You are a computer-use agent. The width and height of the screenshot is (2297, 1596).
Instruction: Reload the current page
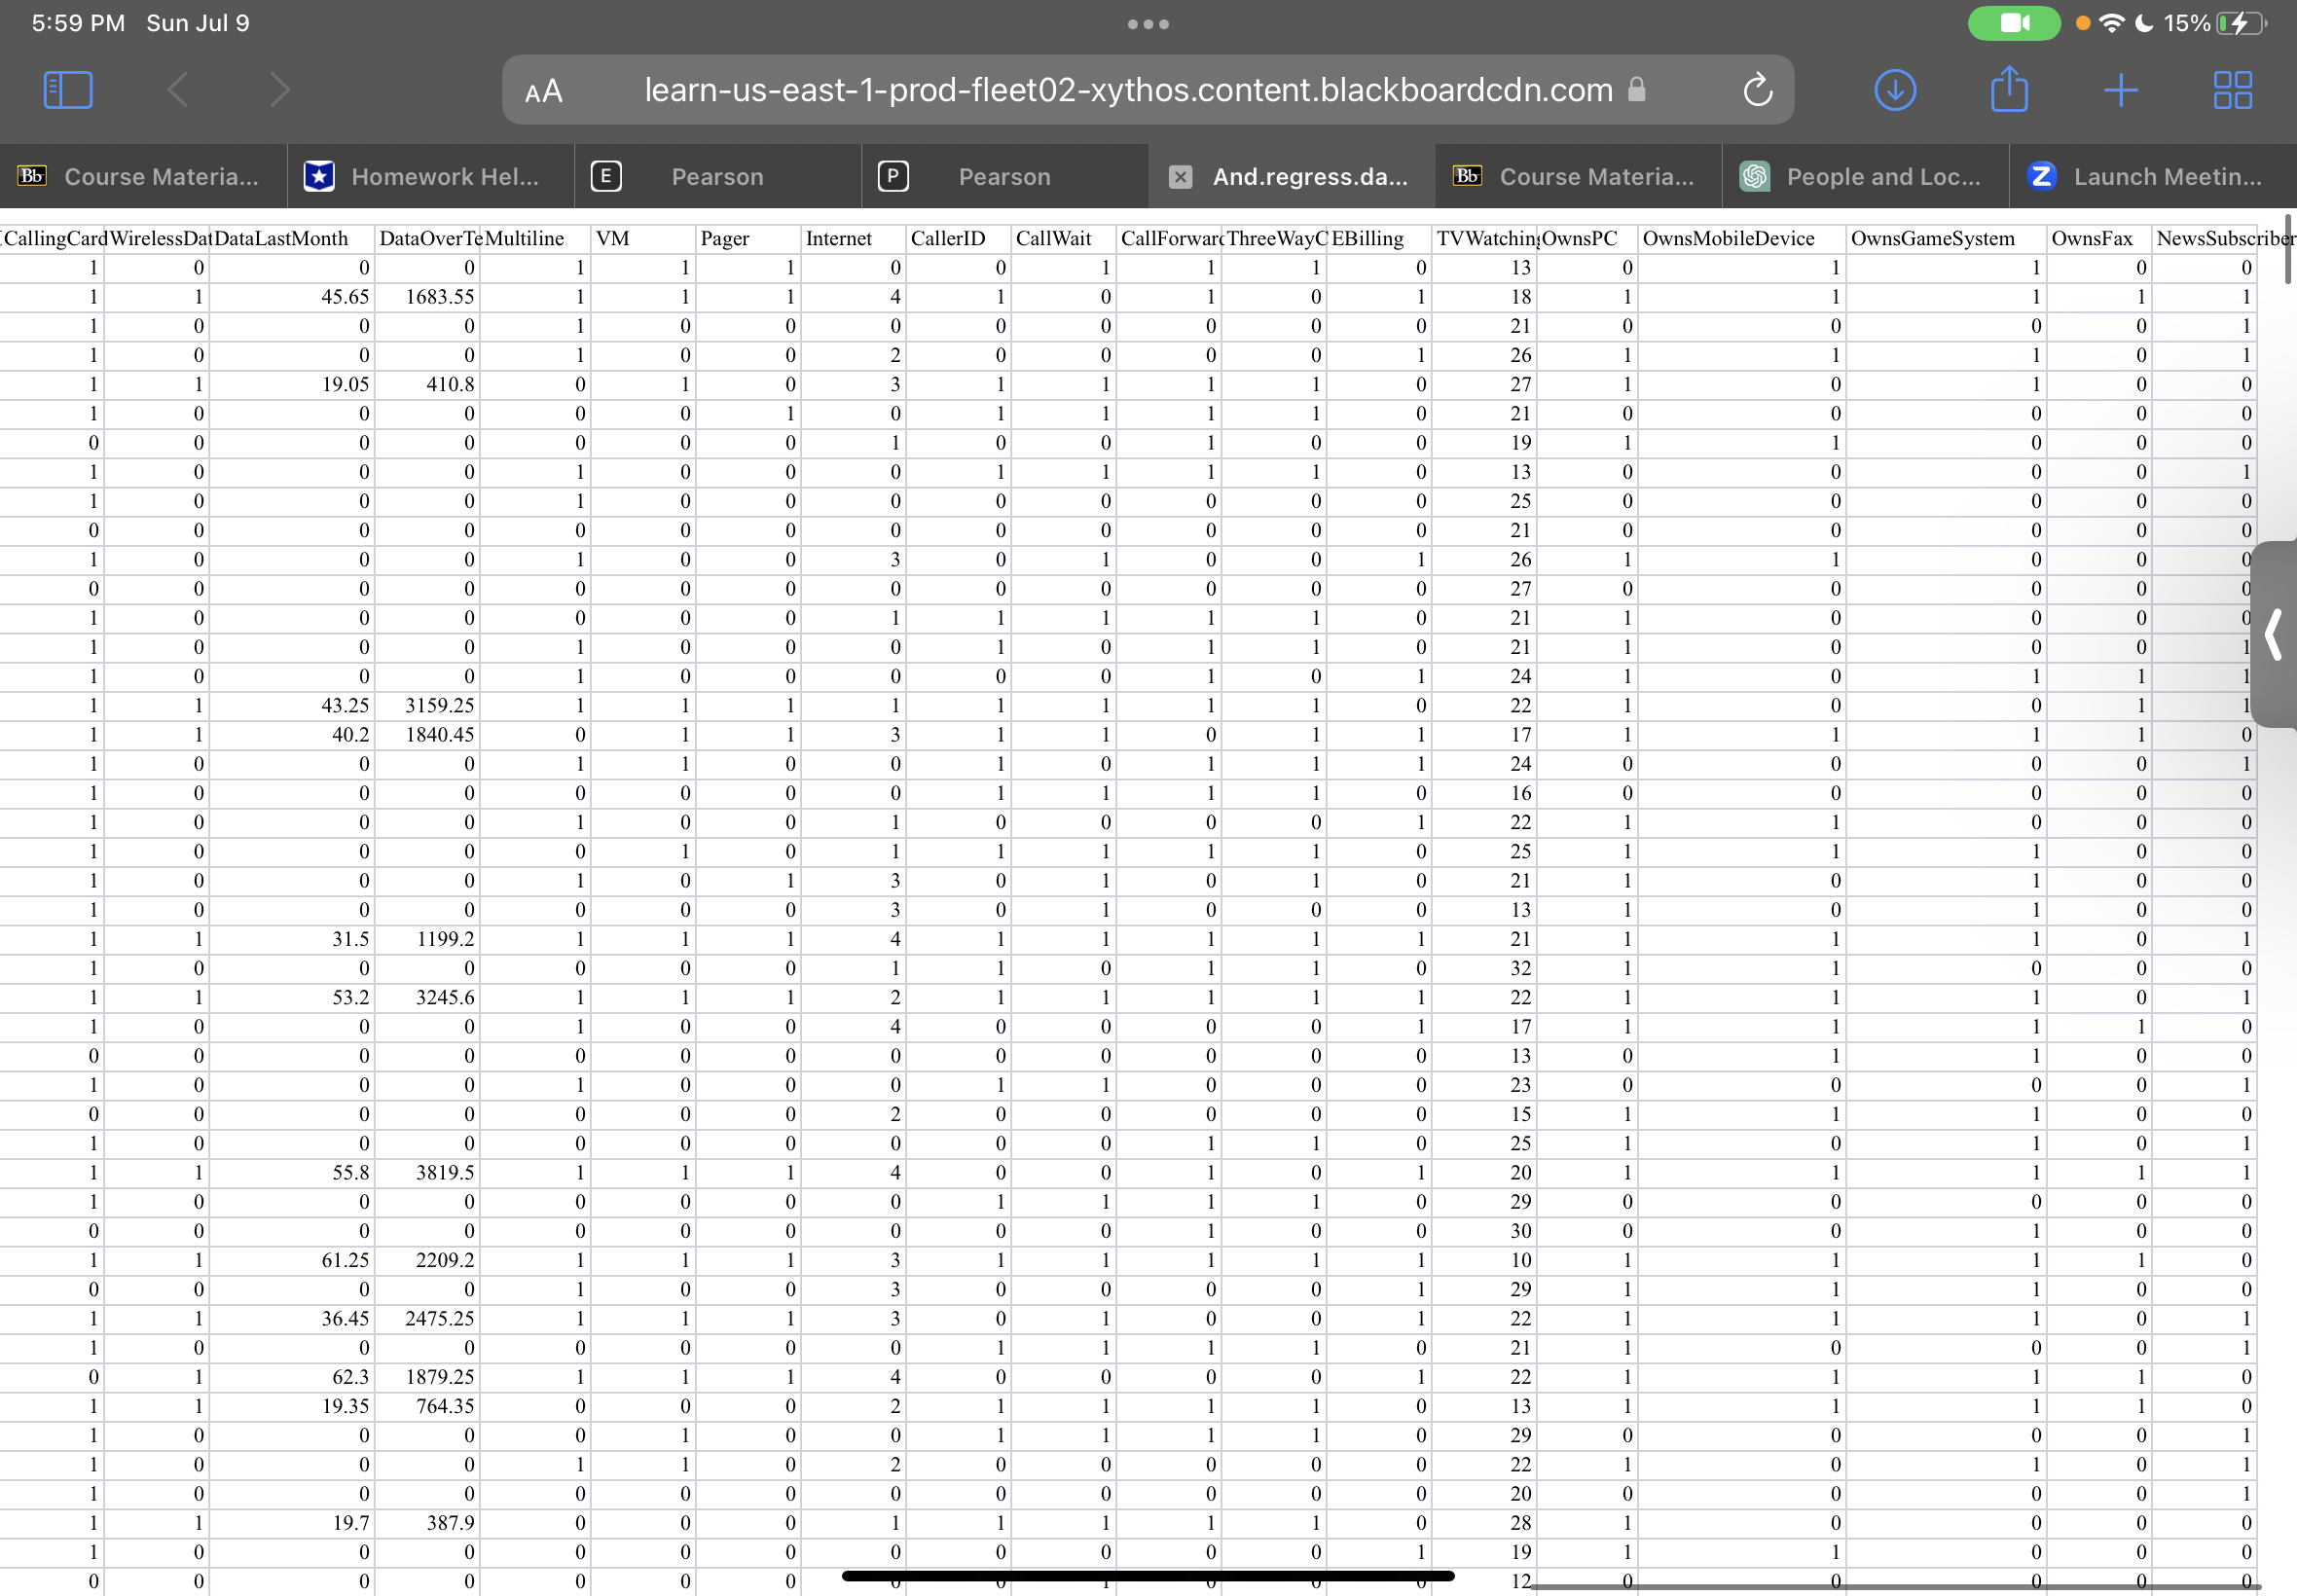coord(1758,89)
